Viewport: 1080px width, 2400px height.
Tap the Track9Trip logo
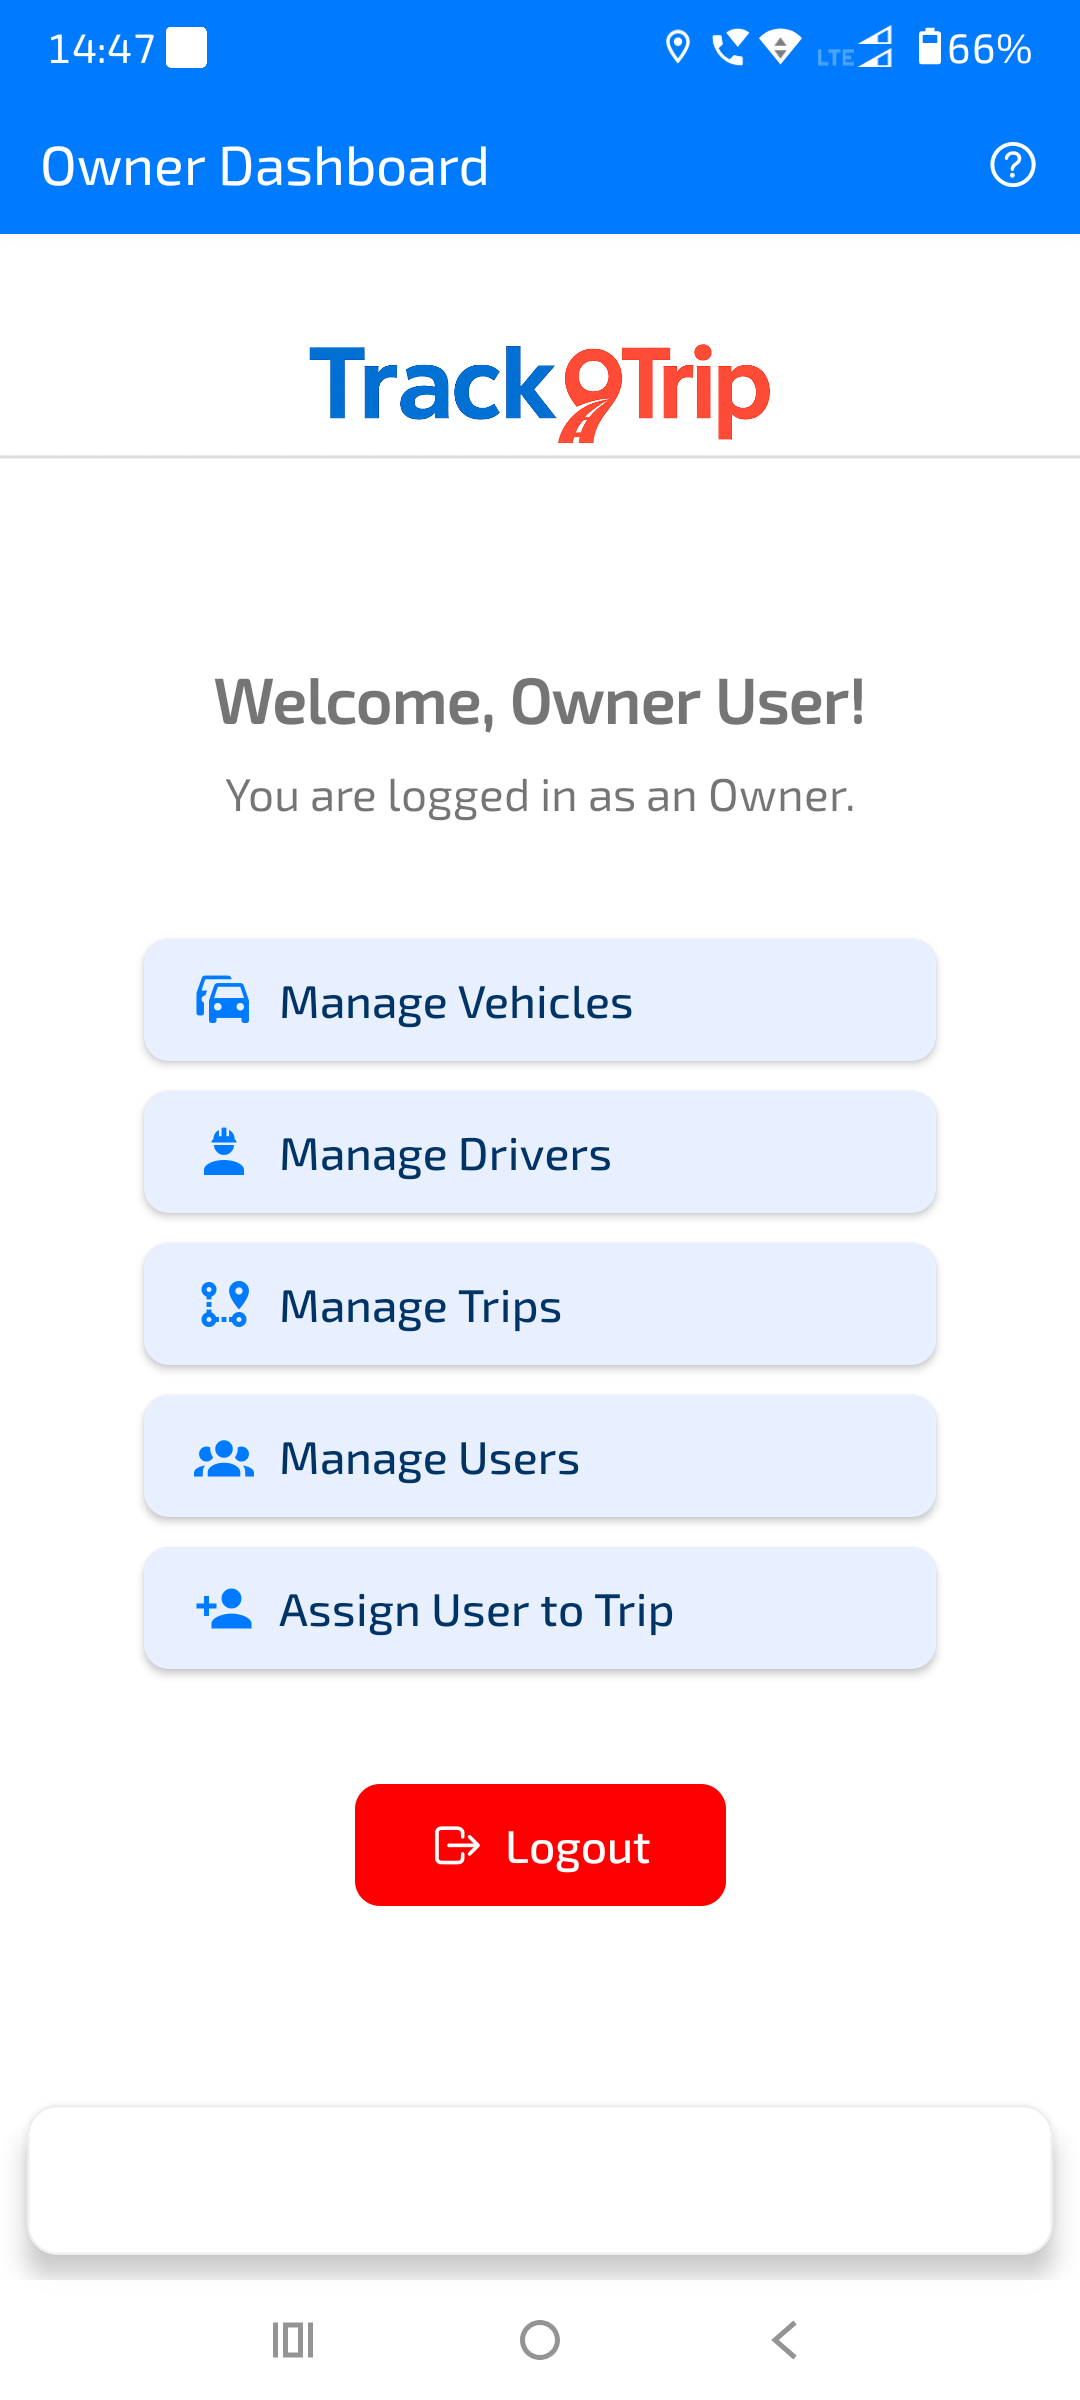[x=540, y=392]
